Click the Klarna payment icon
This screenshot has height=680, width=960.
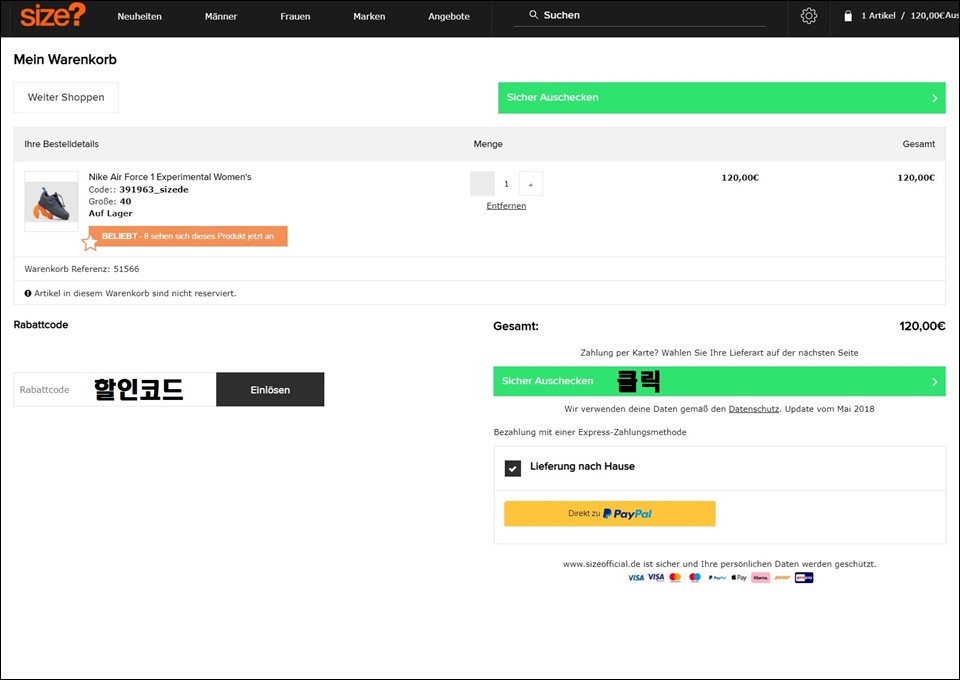click(x=760, y=577)
